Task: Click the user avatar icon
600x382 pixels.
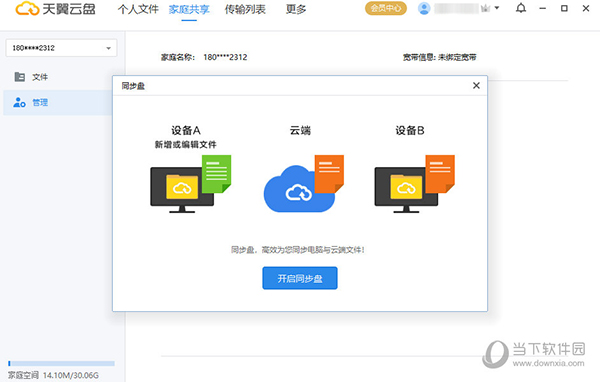Action: point(424,8)
